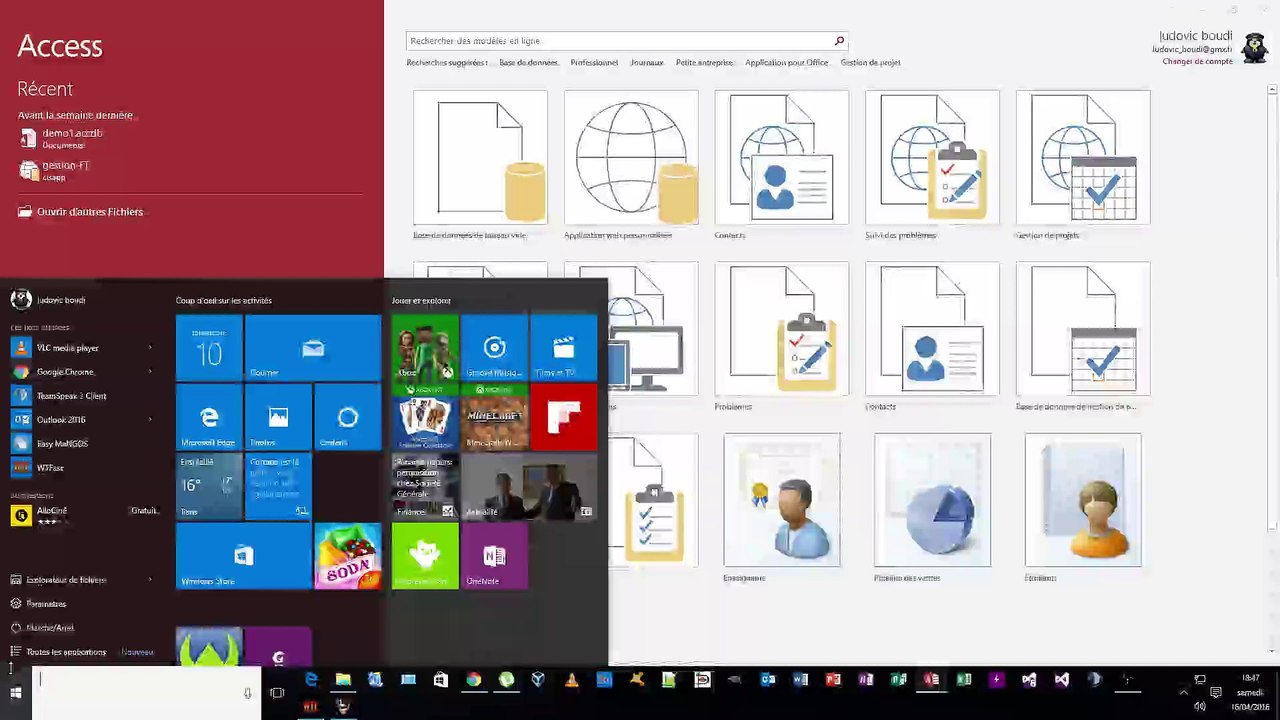
Task: Open the Courrier mail tile
Action: [x=313, y=348]
